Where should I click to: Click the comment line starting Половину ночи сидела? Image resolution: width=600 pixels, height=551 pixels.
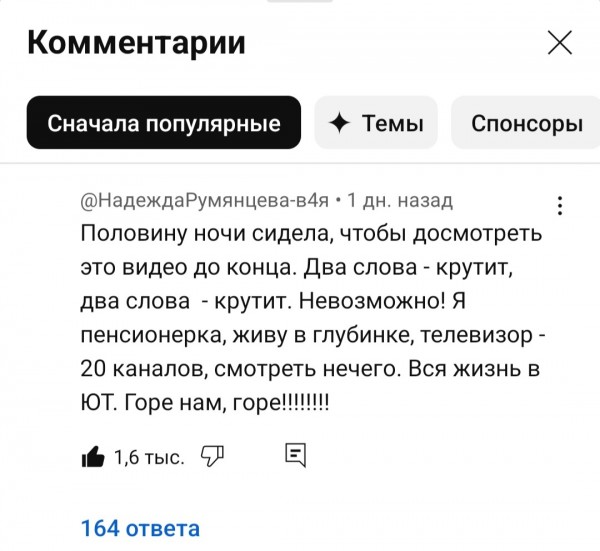point(310,234)
